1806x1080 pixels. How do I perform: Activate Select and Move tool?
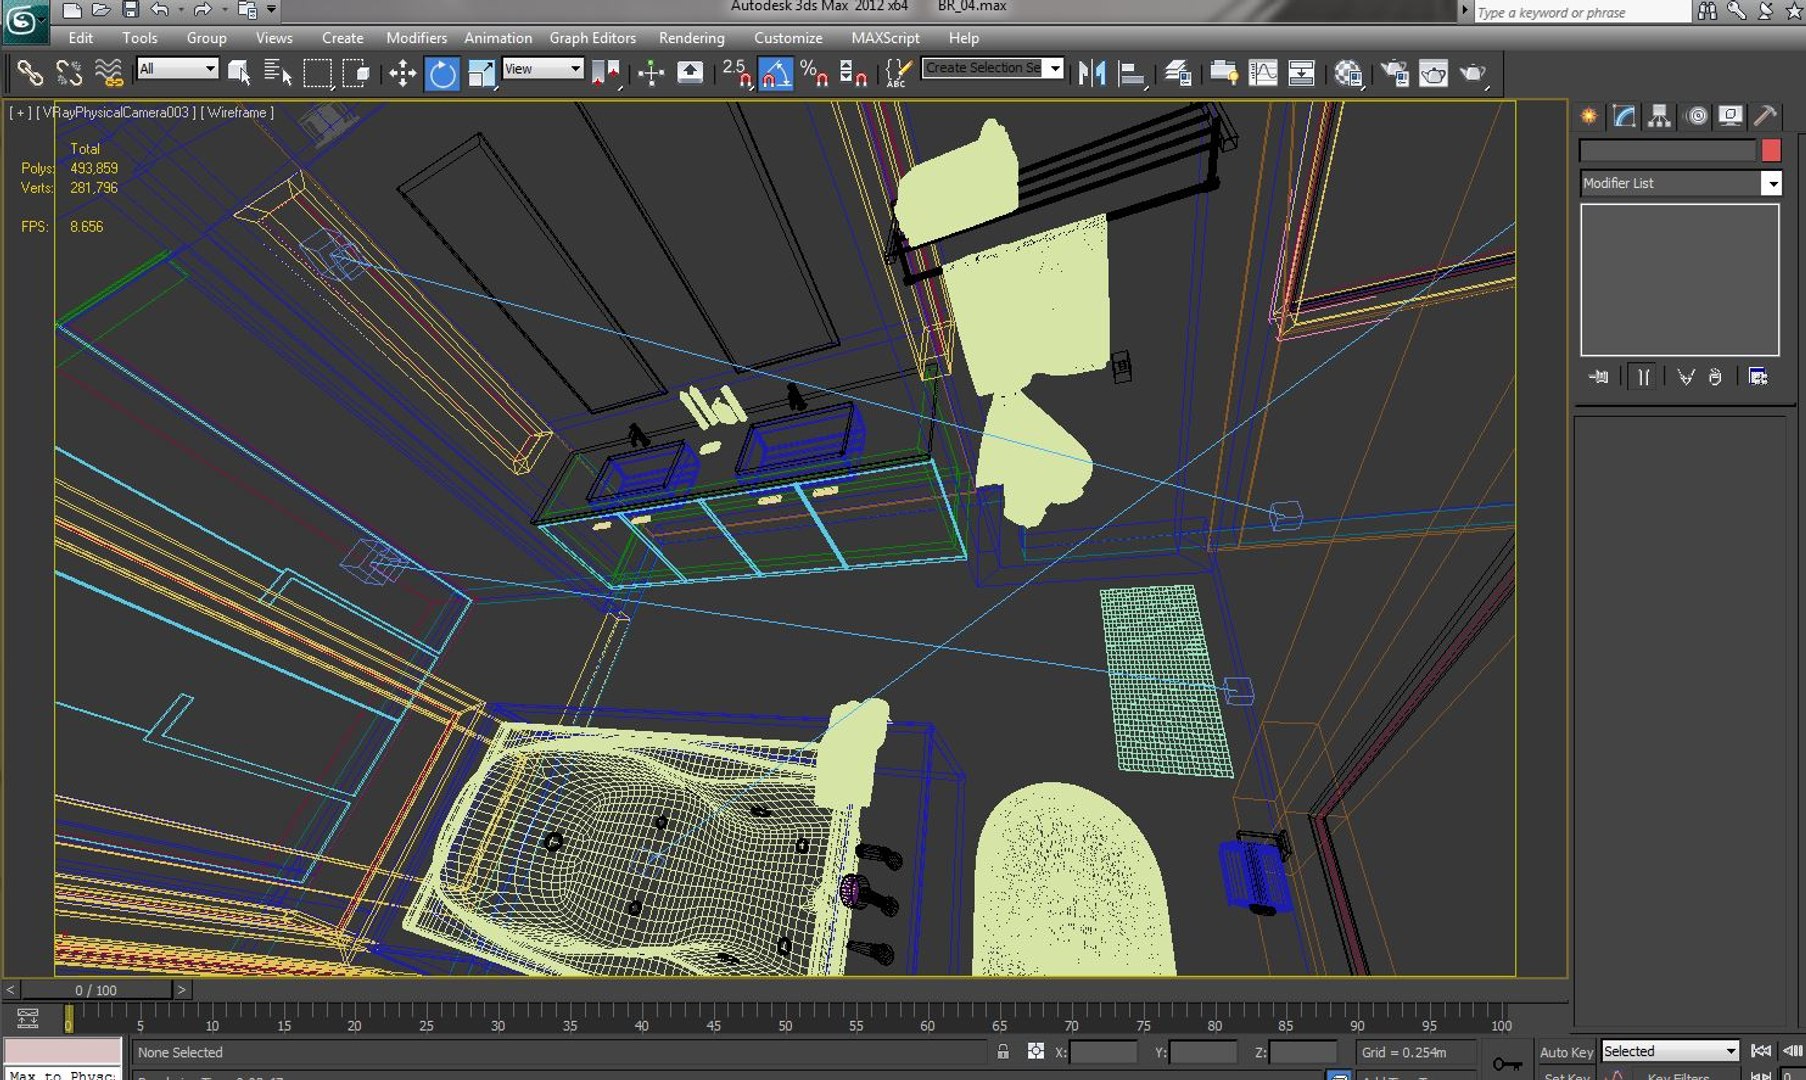click(402, 73)
